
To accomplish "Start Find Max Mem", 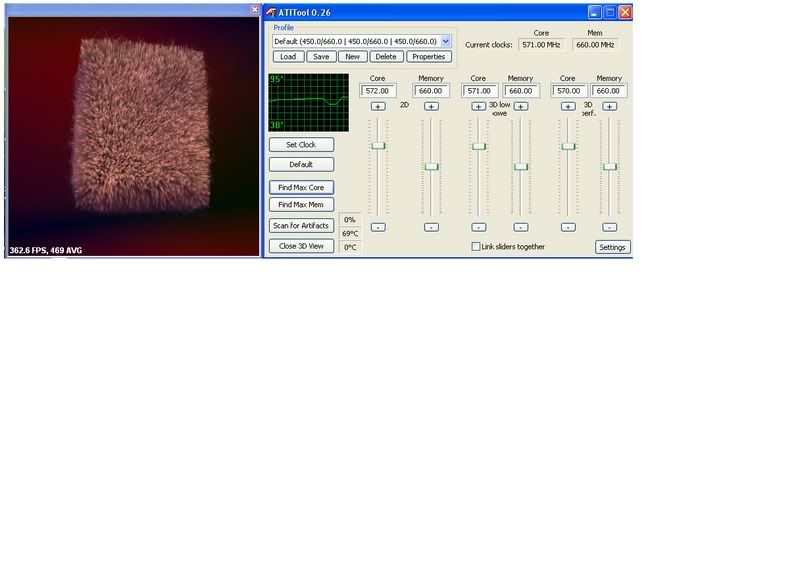I will (x=301, y=205).
